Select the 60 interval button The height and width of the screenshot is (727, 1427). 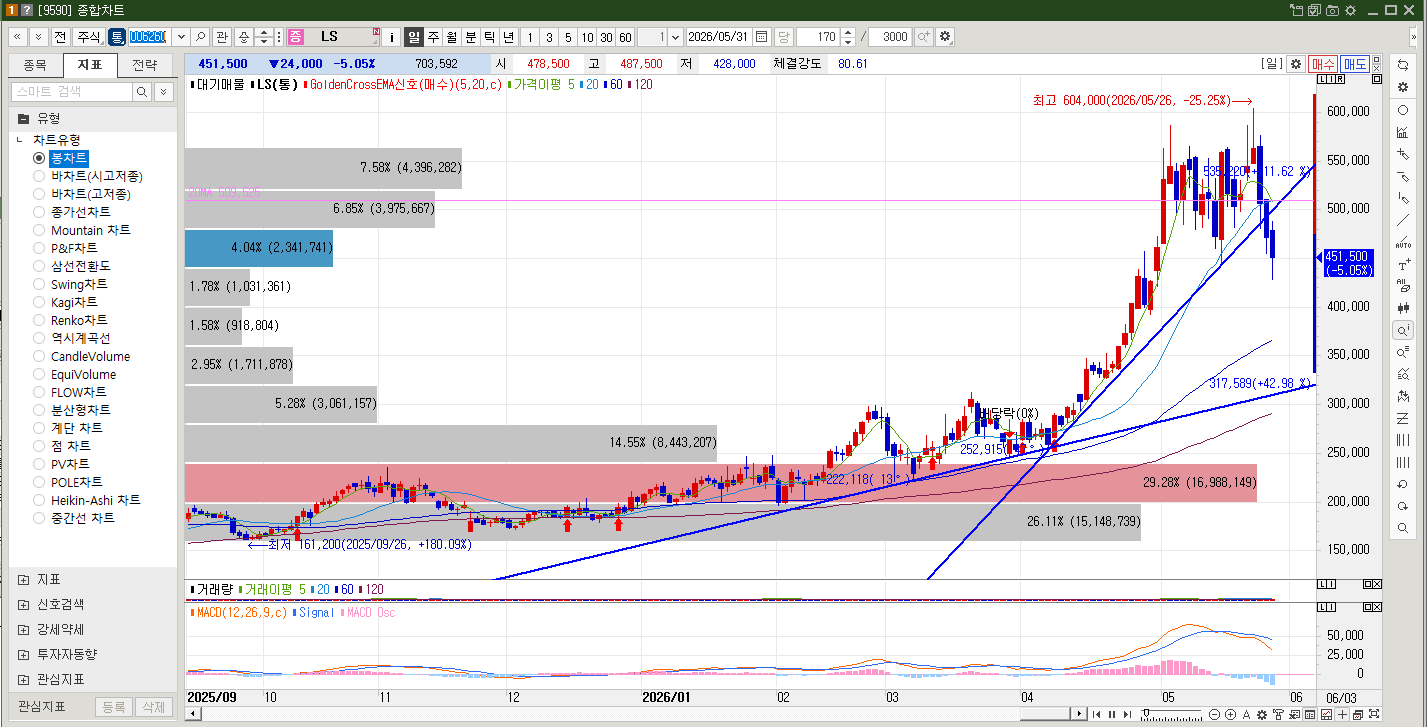point(625,37)
